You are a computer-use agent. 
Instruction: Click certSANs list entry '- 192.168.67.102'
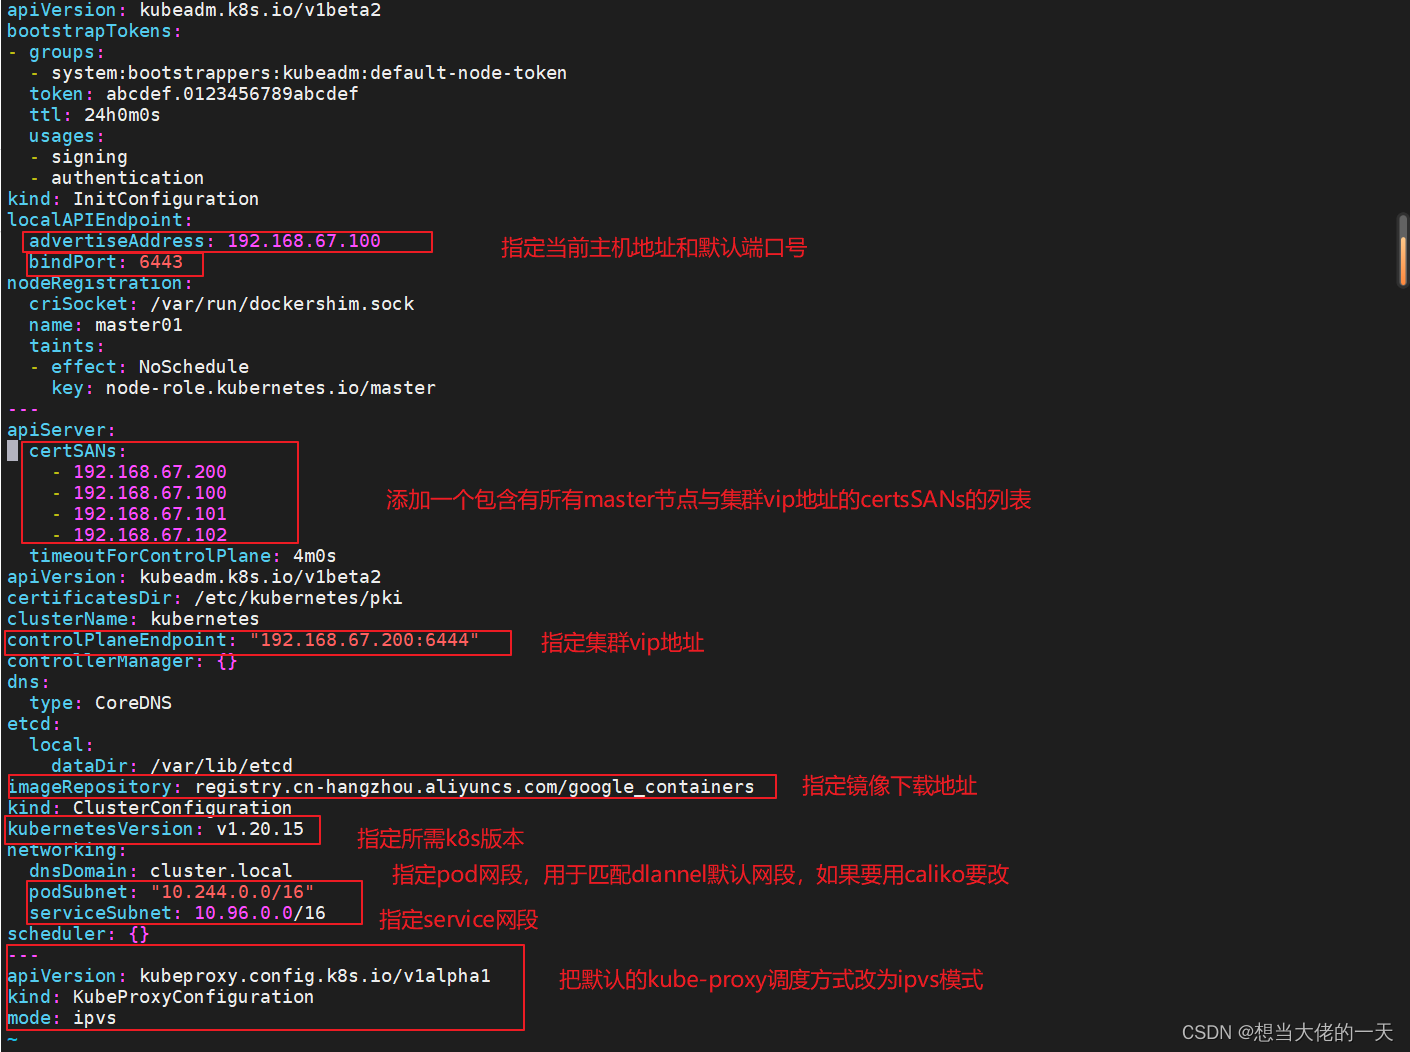(139, 535)
